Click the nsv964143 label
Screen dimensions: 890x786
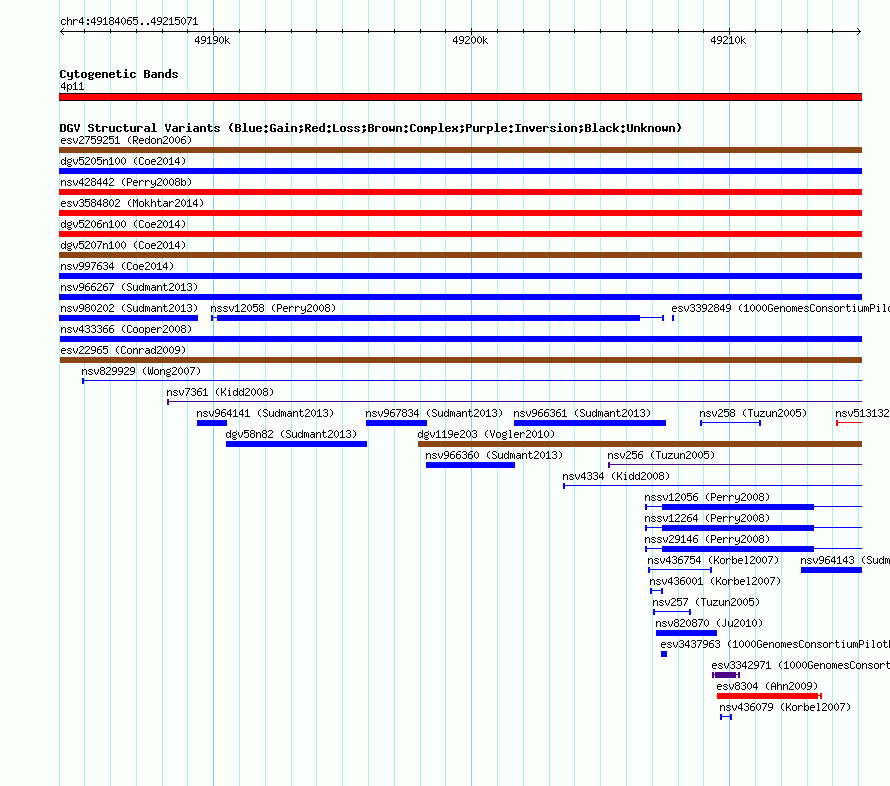[845, 560]
